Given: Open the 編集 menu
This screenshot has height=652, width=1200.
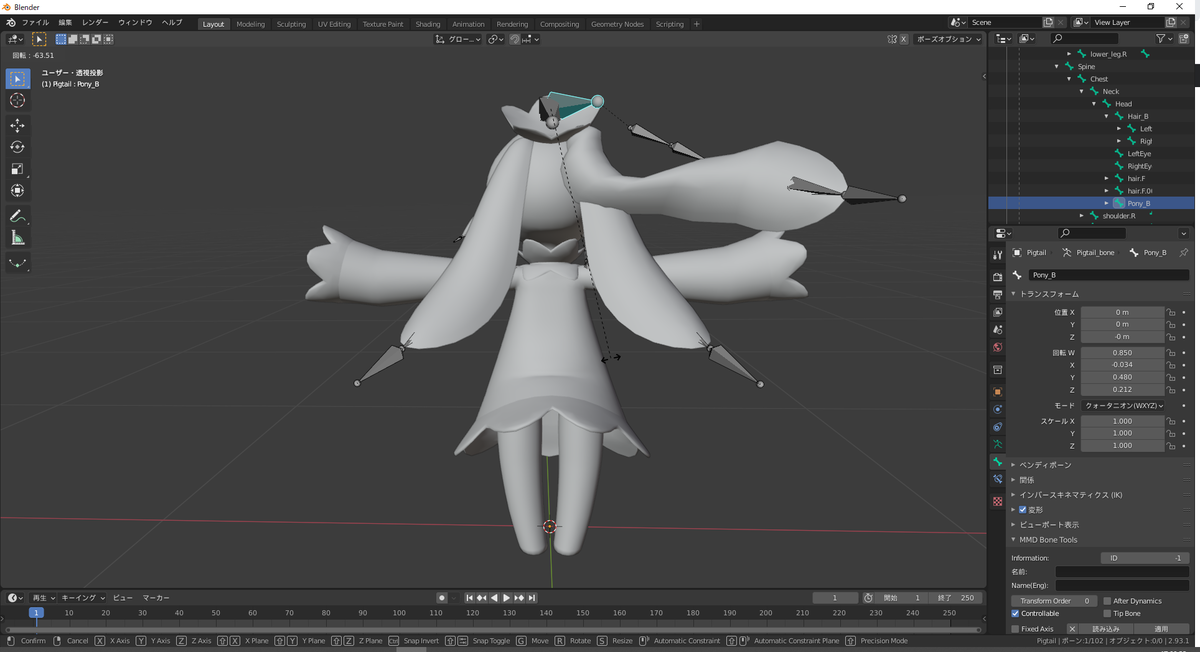Looking at the screenshot, I should tap(65, 23).
